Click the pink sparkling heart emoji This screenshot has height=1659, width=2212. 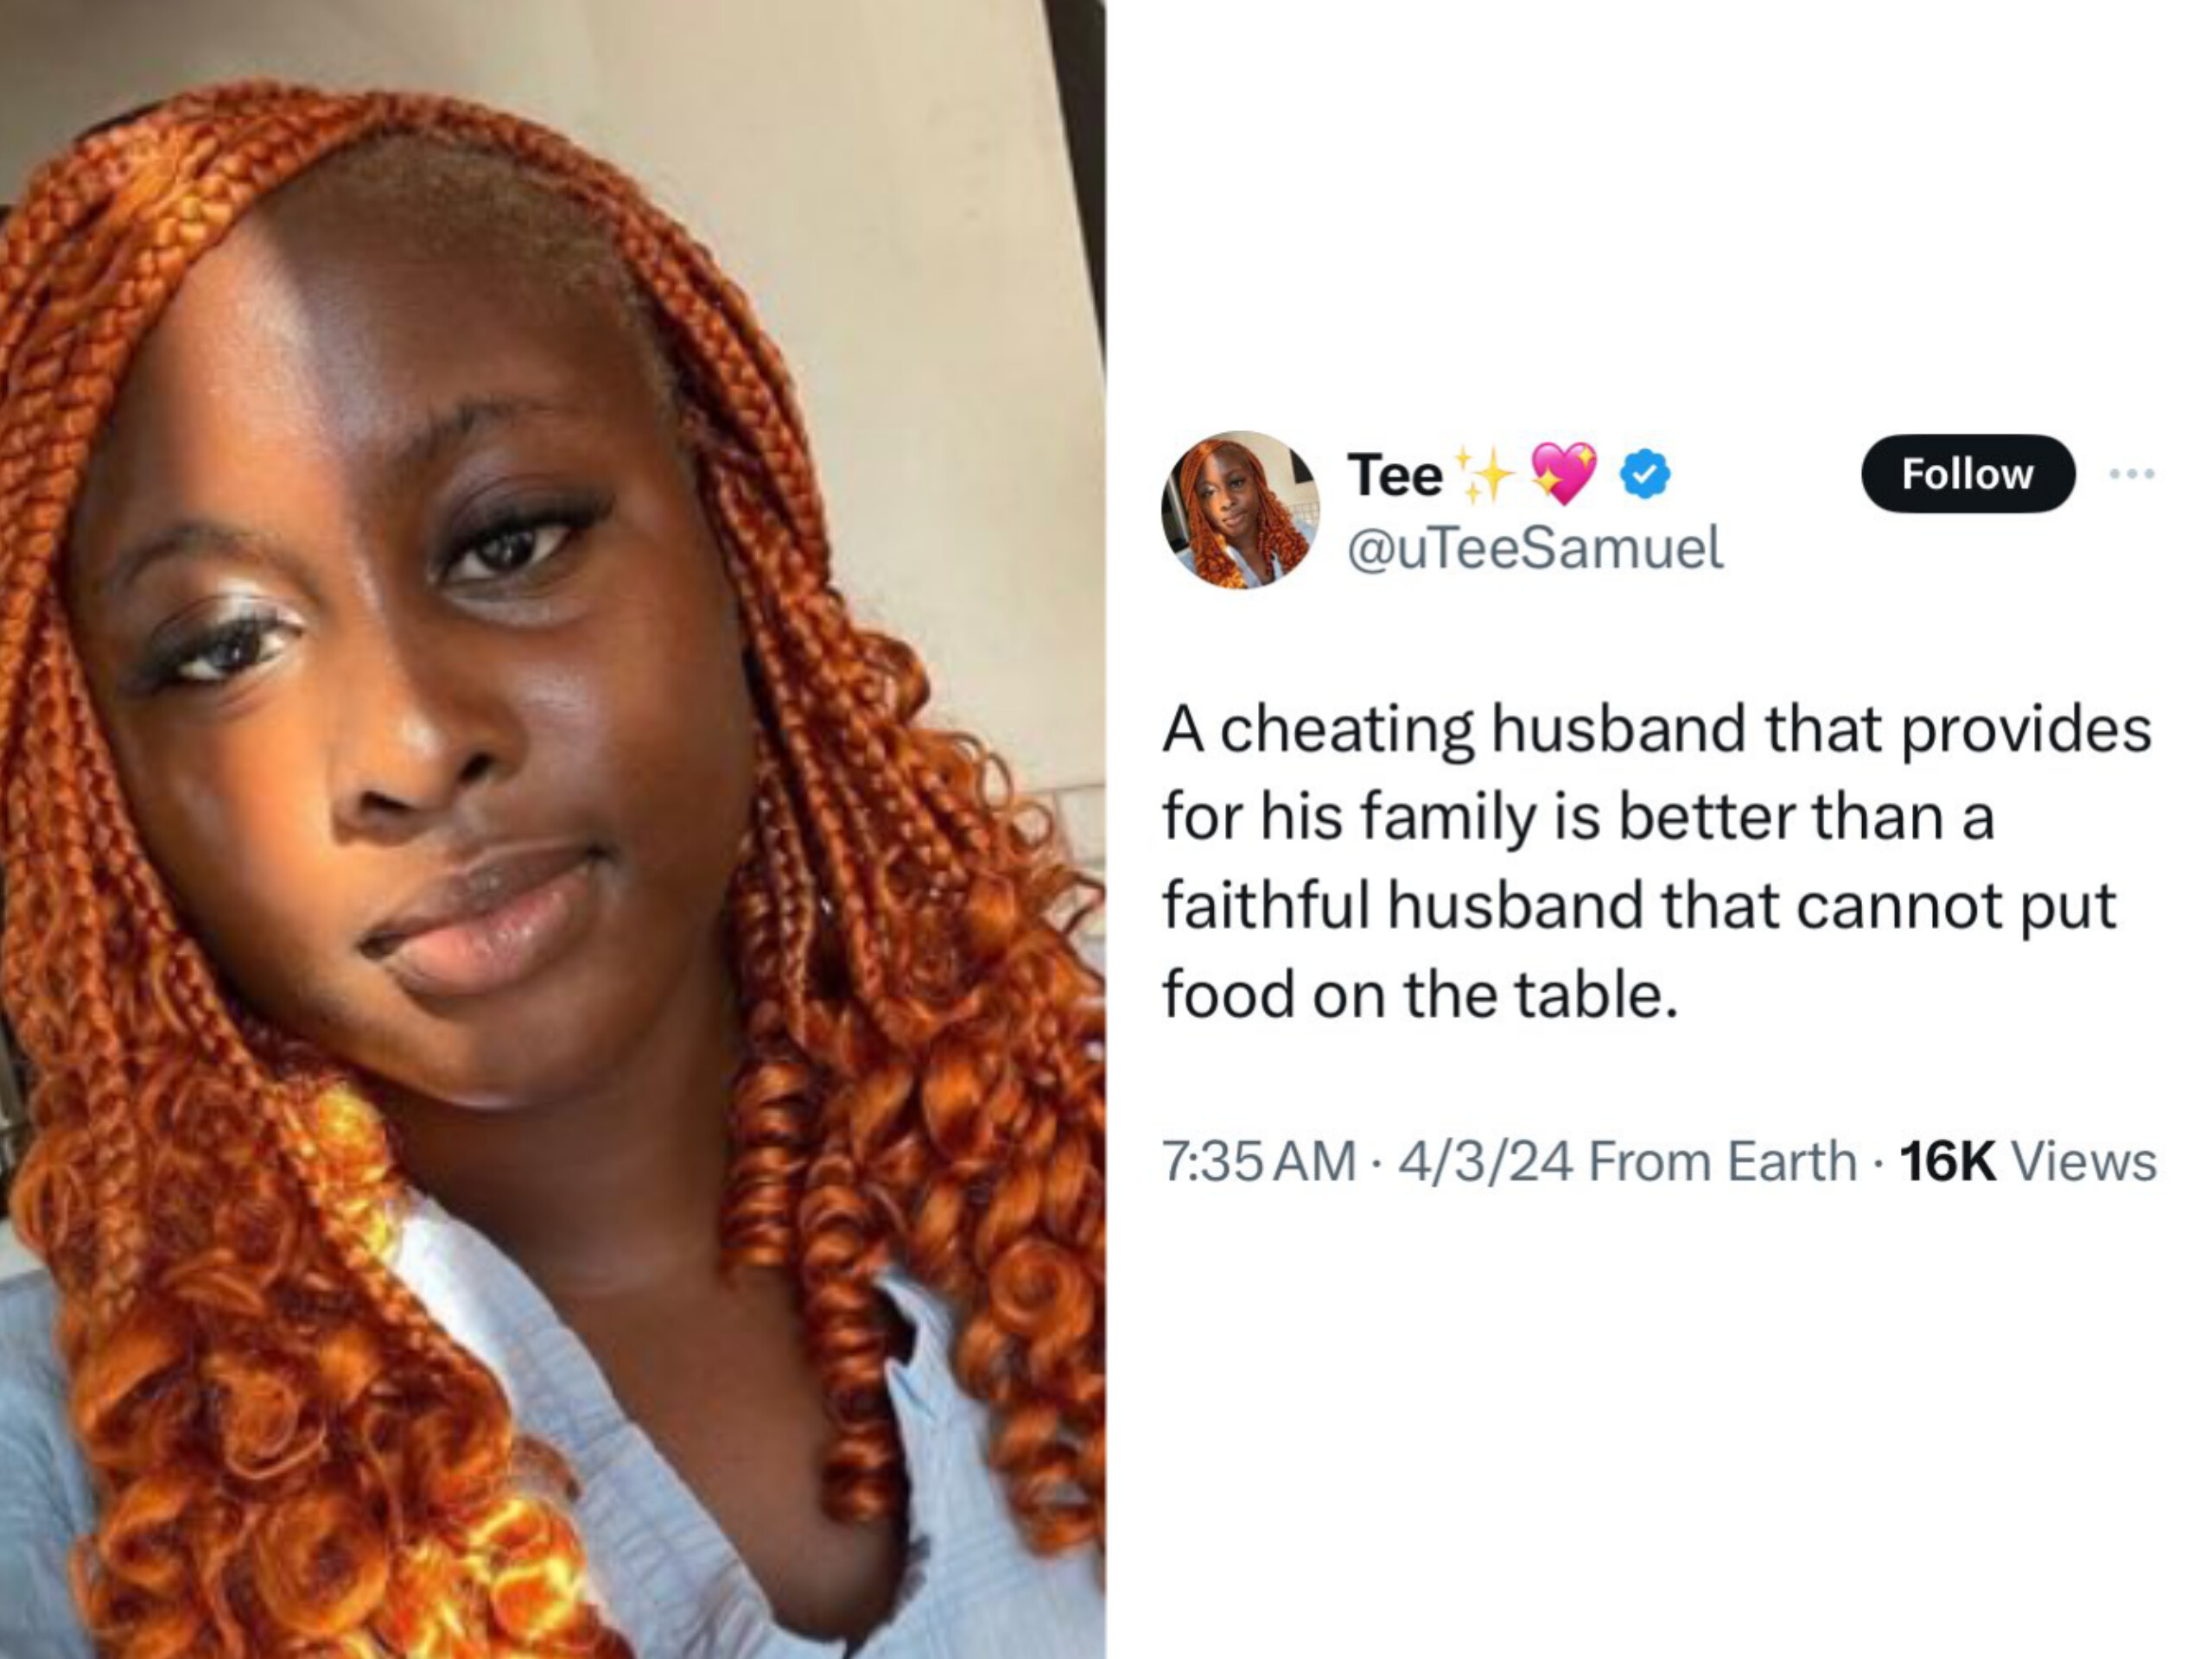(x=1563, y=474)
